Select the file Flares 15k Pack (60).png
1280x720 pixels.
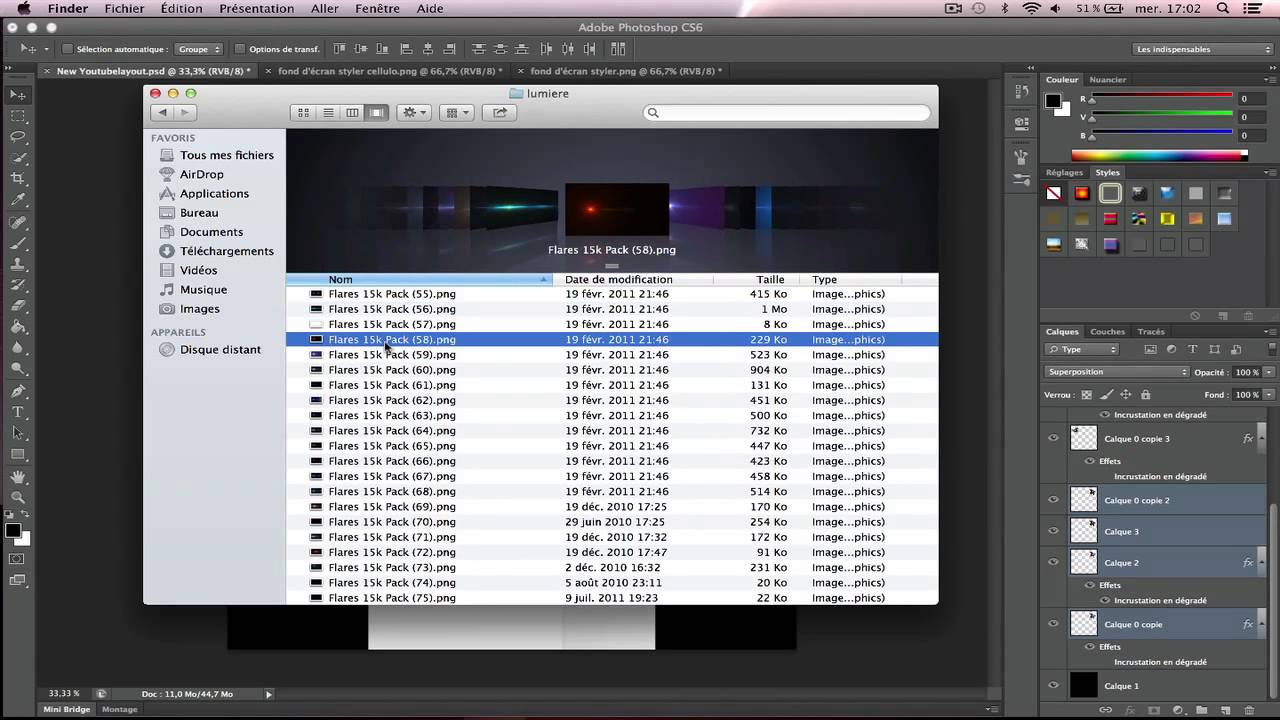[x=392, y=370]
